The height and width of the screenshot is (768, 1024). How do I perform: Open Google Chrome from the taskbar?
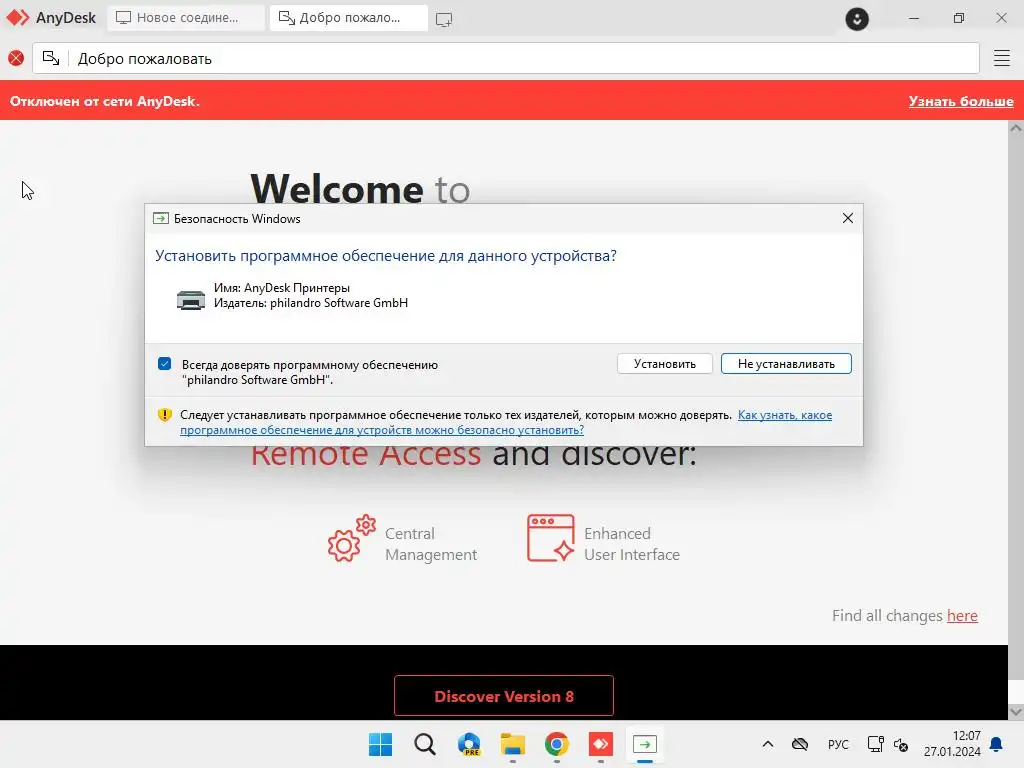(556, 744)
